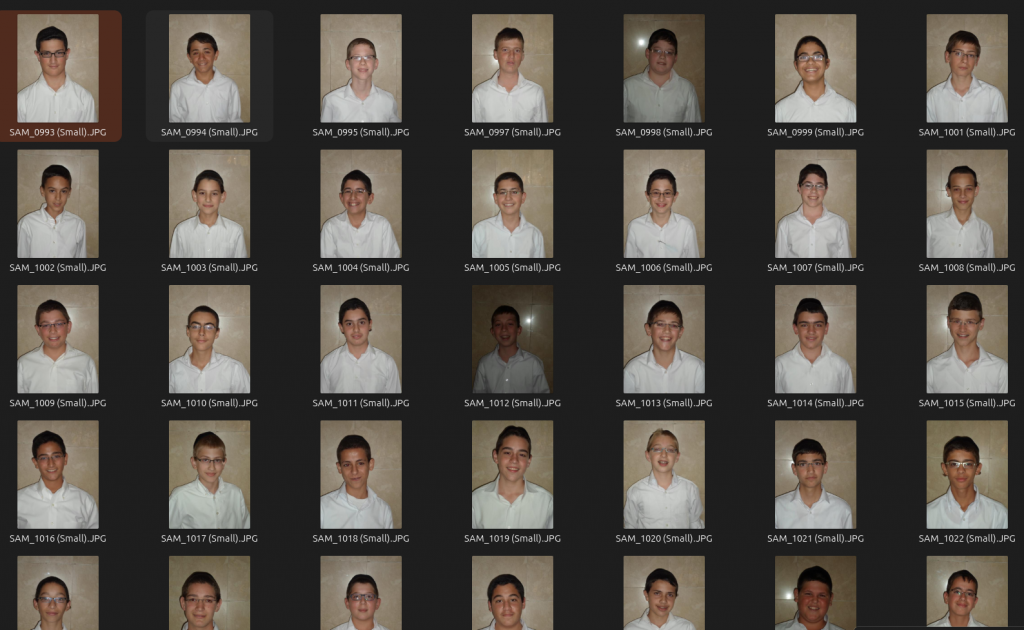Select the name SAM_1012 (Small).JPG

click(x=512, y=403)
